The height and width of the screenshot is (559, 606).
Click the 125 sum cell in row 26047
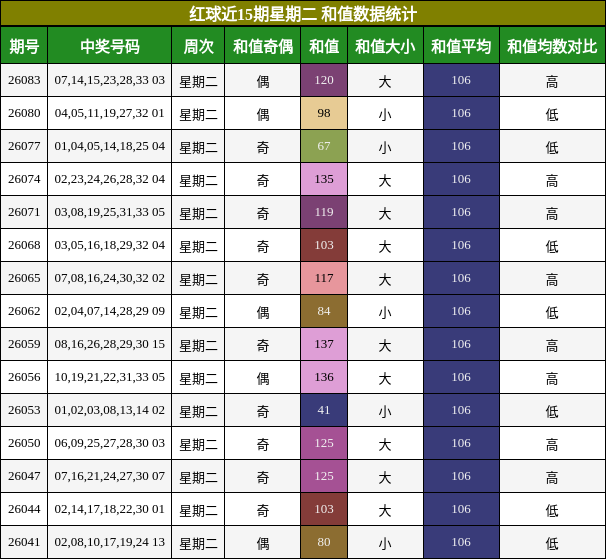tap(324, 476)
